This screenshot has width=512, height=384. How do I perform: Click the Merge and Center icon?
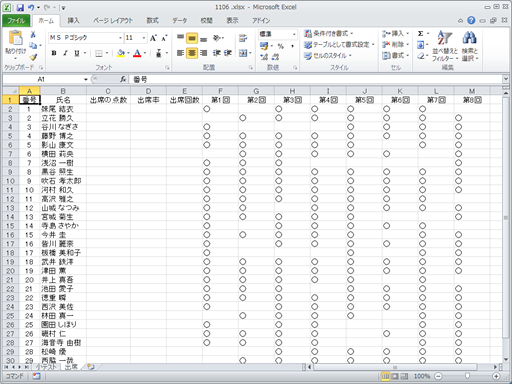pos(243,53)
